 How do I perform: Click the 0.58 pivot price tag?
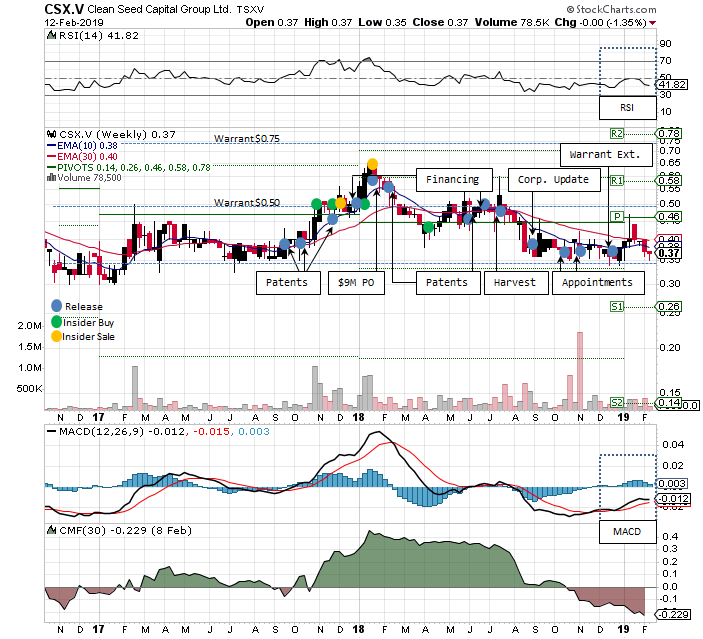click(670, 181)
